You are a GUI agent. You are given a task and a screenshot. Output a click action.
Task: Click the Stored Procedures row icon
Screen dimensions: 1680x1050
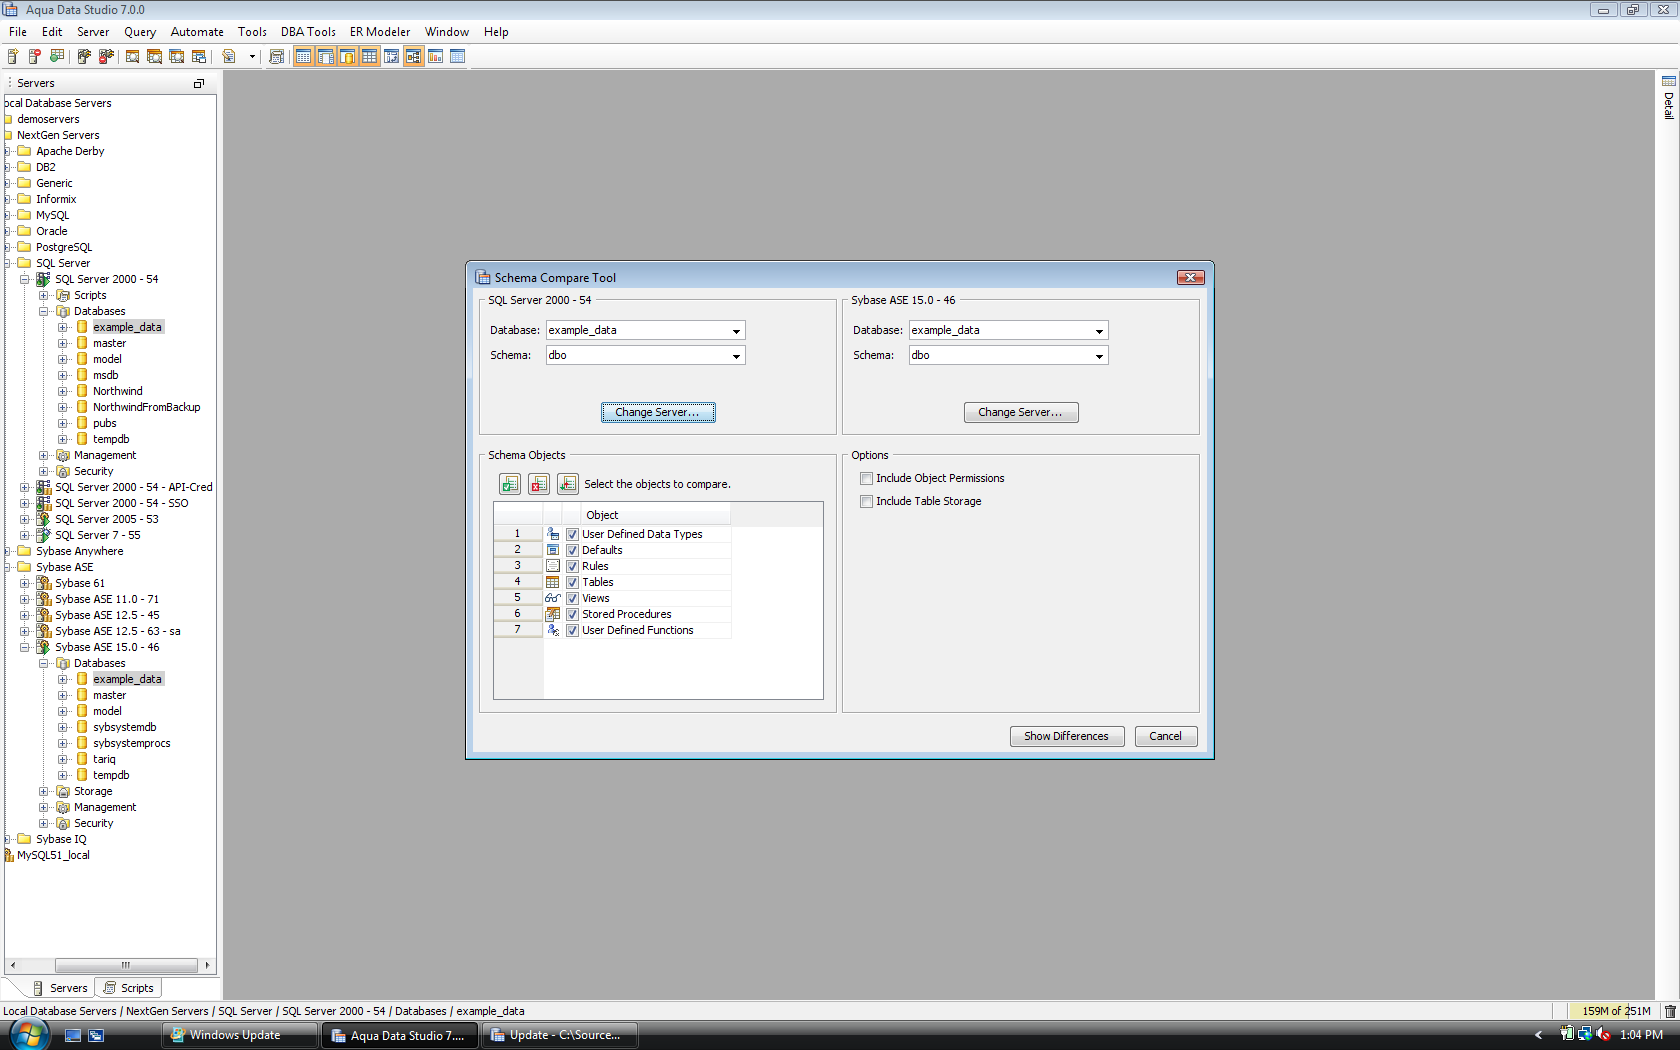(x=553, y=614)
